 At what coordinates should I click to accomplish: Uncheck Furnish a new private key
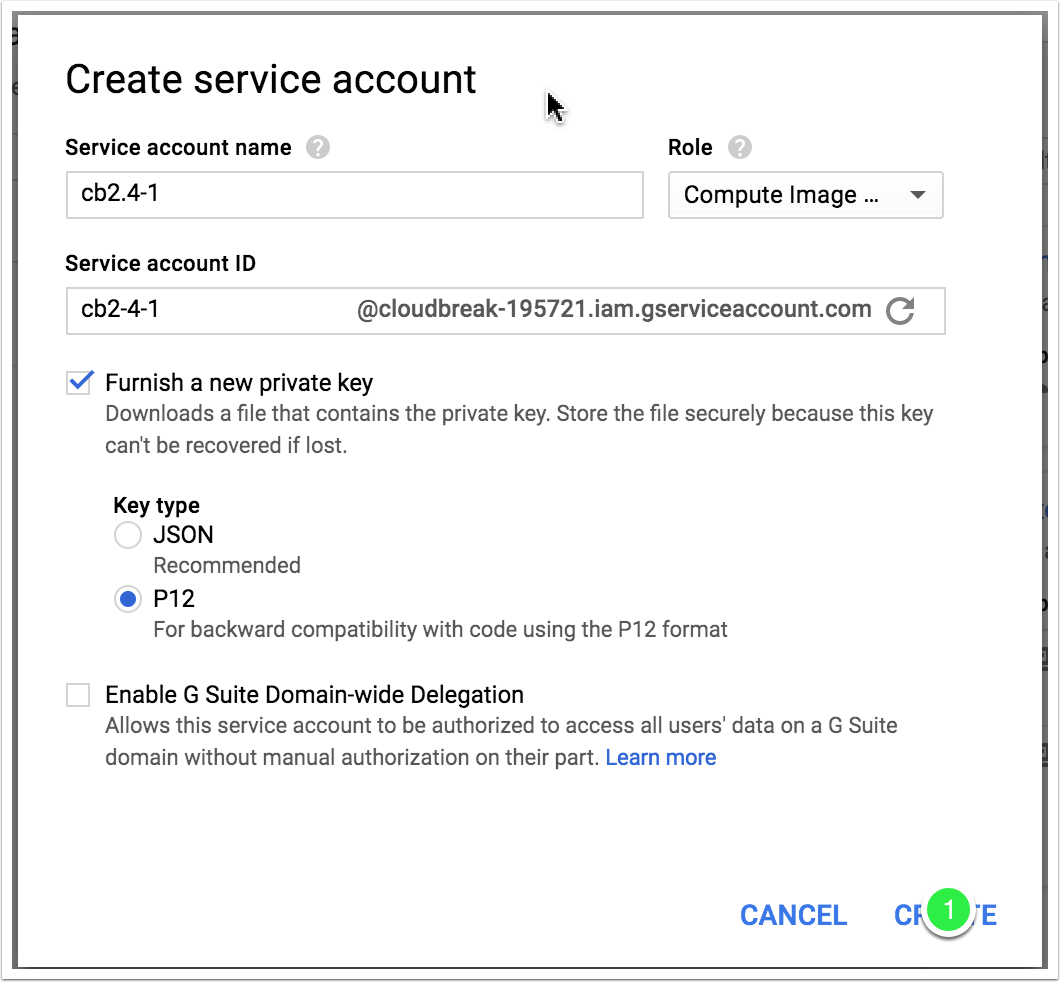pyautogui.click(x=78, y=381)
